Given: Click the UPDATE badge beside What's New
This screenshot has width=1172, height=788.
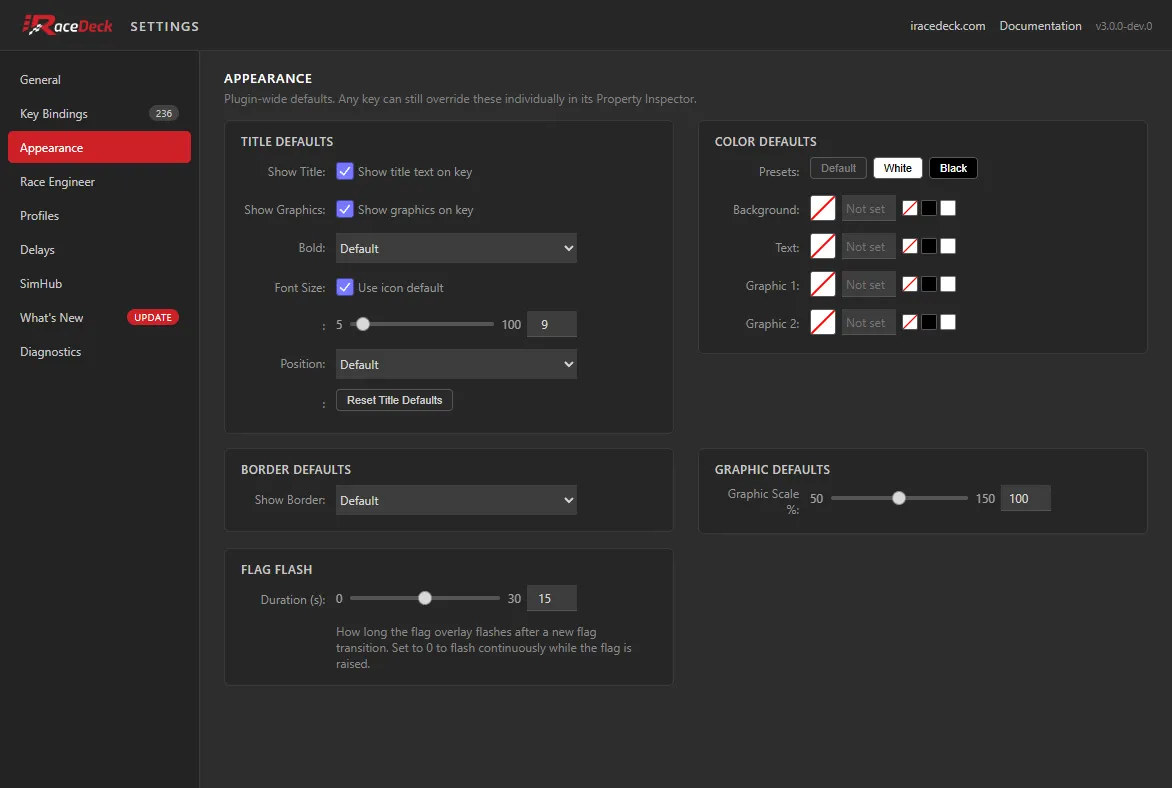Looking at the screenshot, I should pyautogui.click(x=152, y=317).
